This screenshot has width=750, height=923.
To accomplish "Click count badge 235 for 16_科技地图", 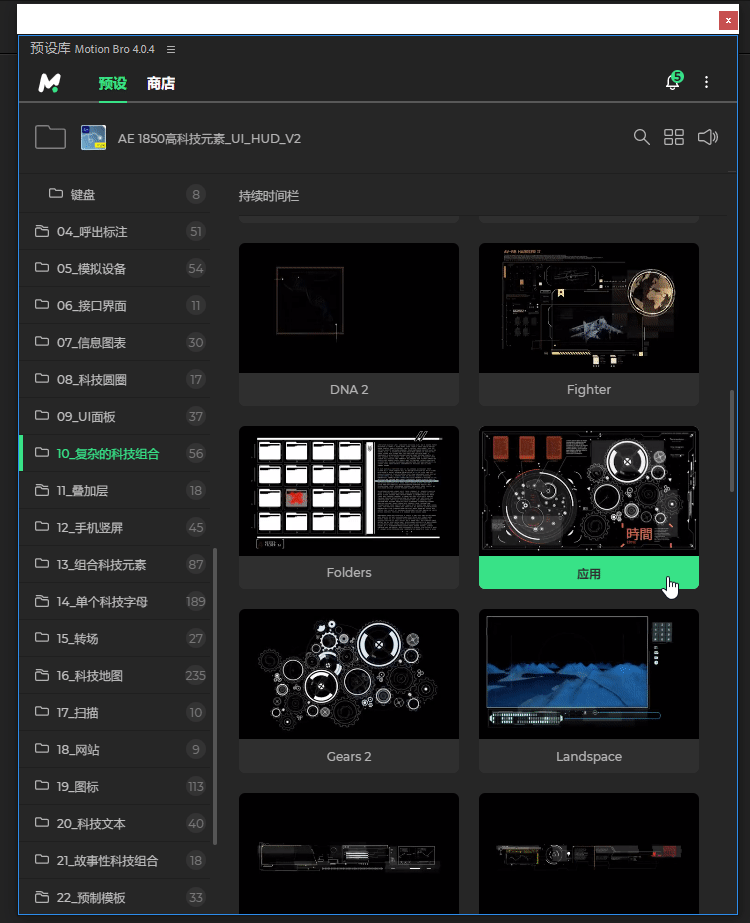I will coord(195,676).
